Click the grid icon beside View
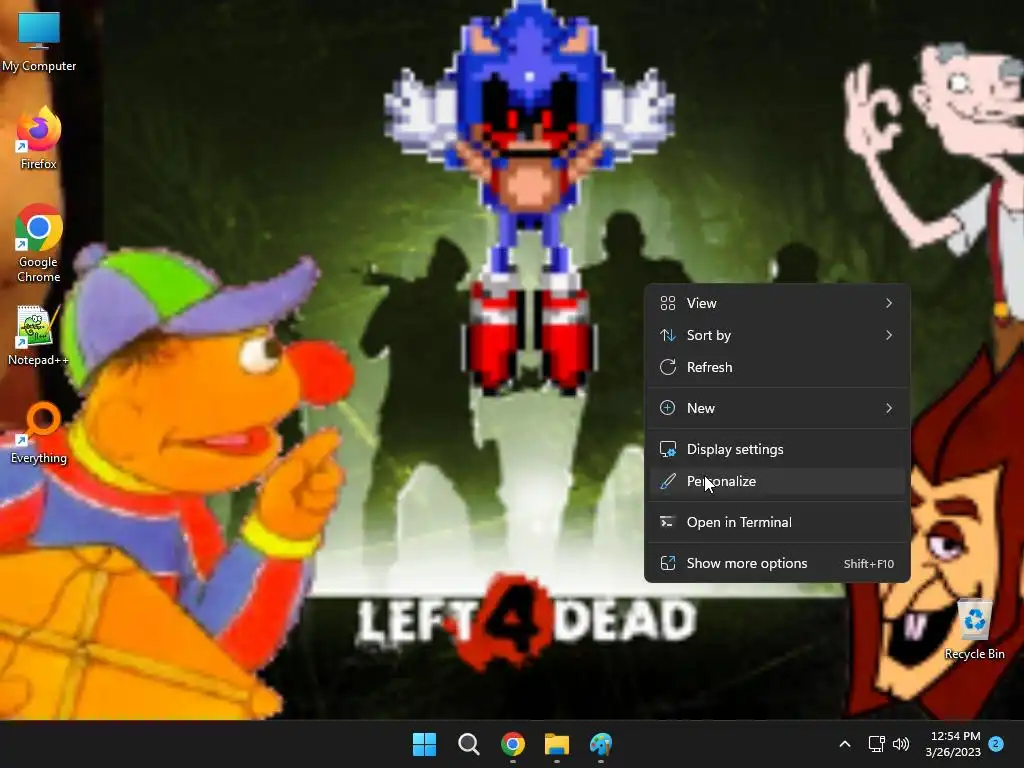Image resolution: width=1024 pixels, height=768 pixels. point(667,303)
